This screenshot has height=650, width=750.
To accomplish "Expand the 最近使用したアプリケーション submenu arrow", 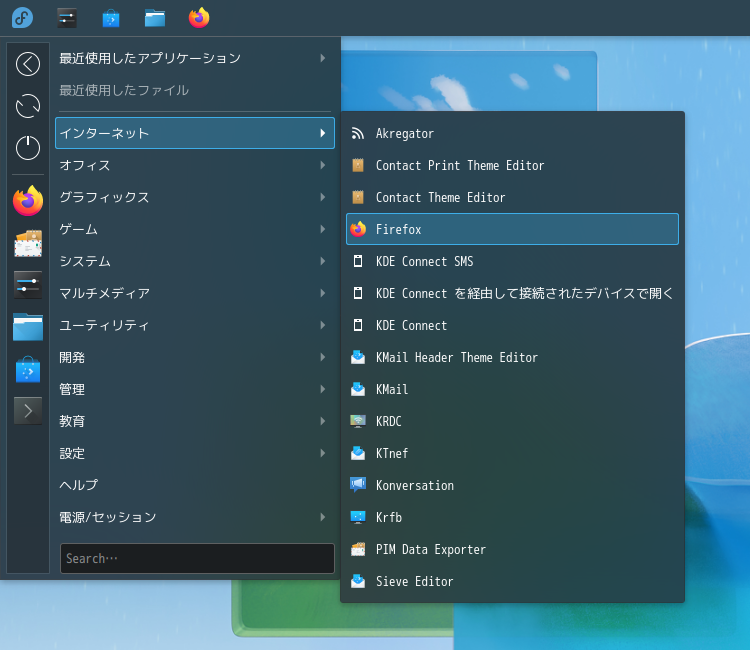I will point(323,58).
